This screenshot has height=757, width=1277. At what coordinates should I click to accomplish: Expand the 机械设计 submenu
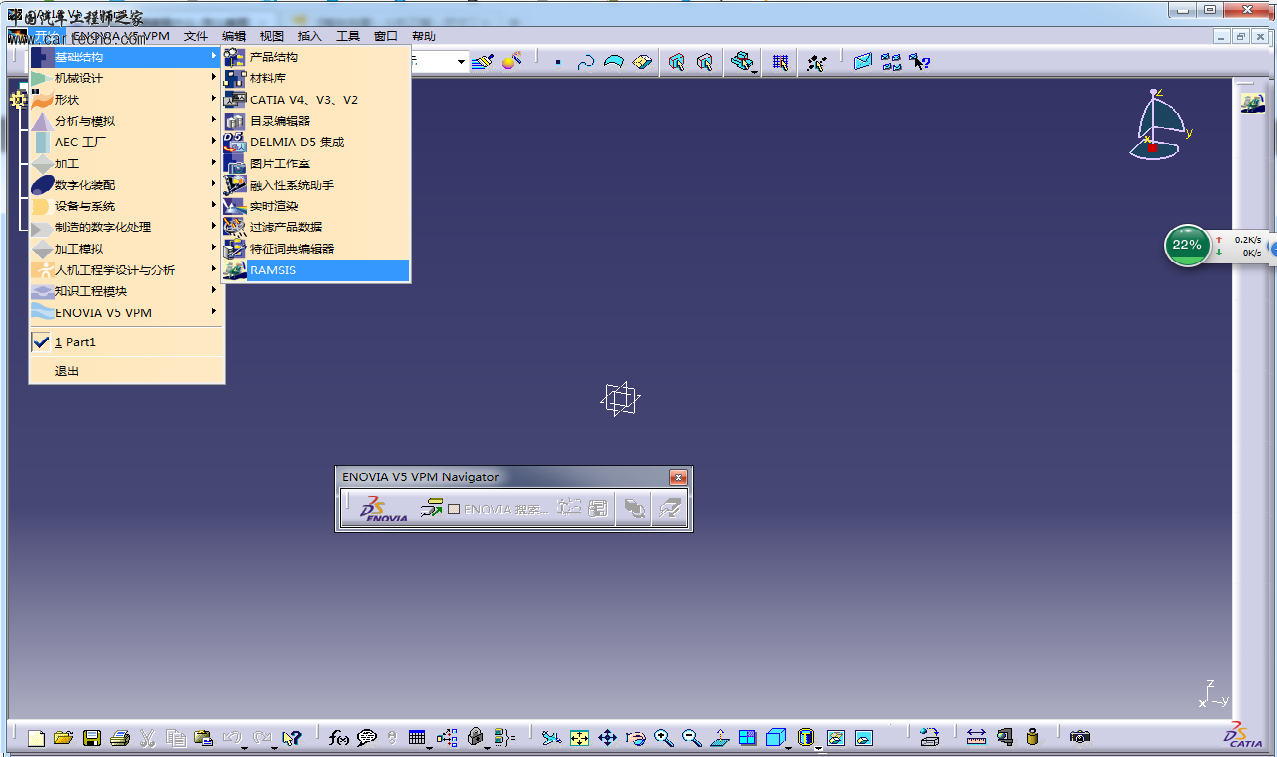click(x=127, y=78)
